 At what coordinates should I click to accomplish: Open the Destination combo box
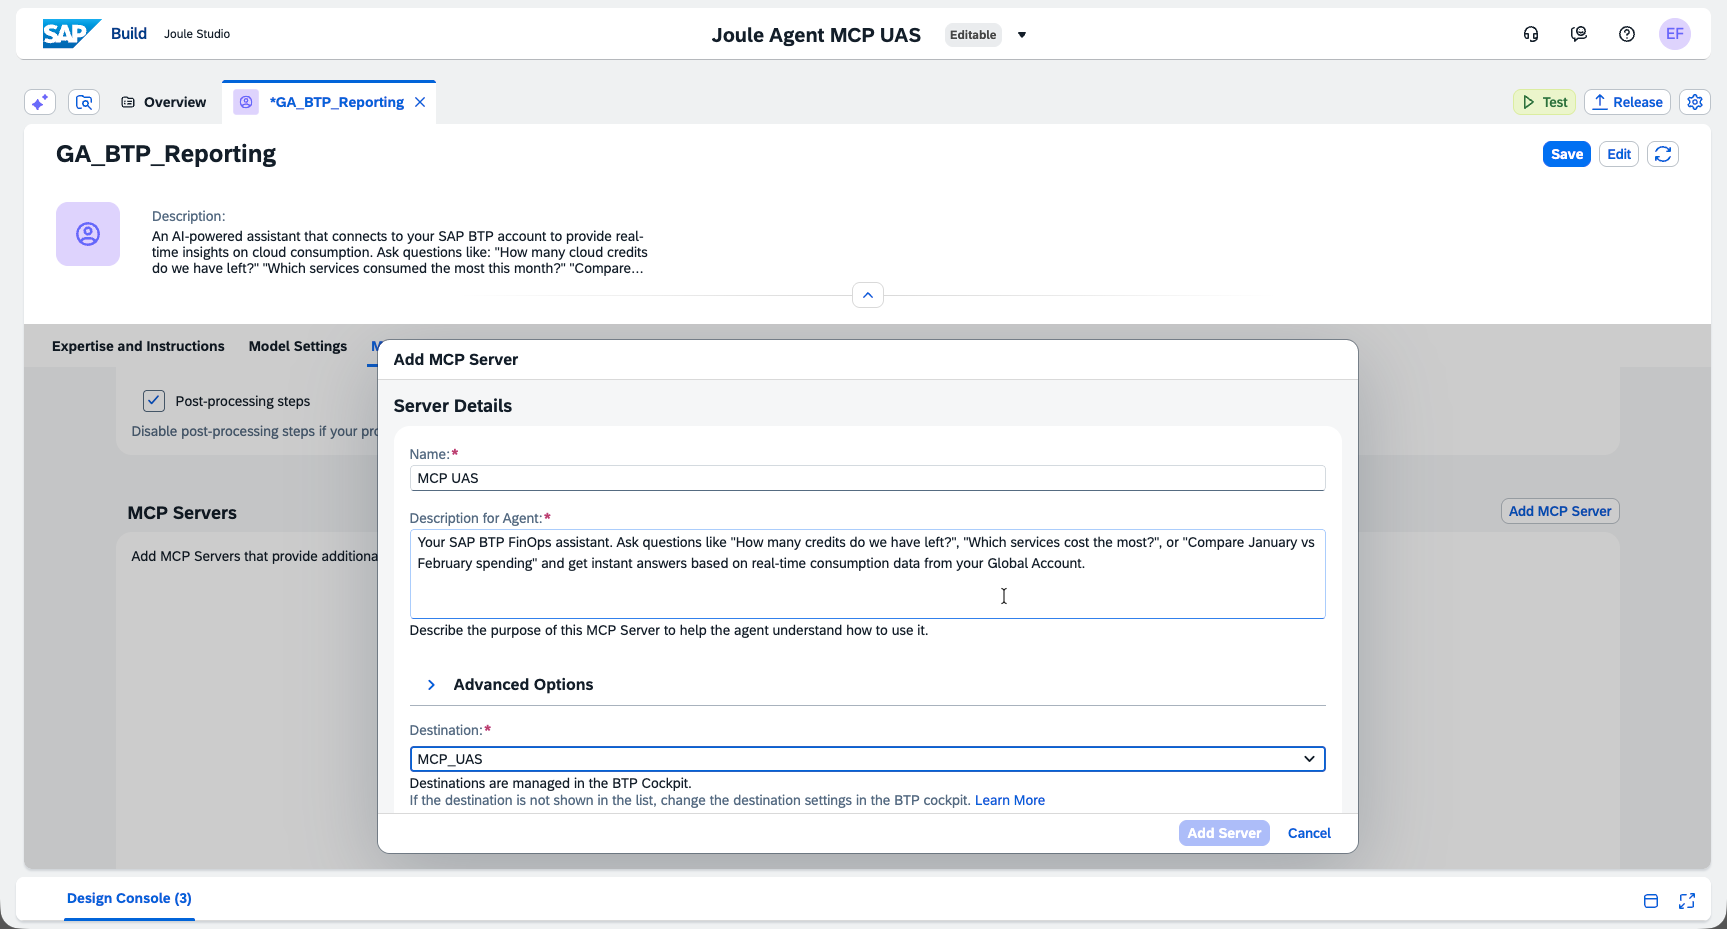867,759
